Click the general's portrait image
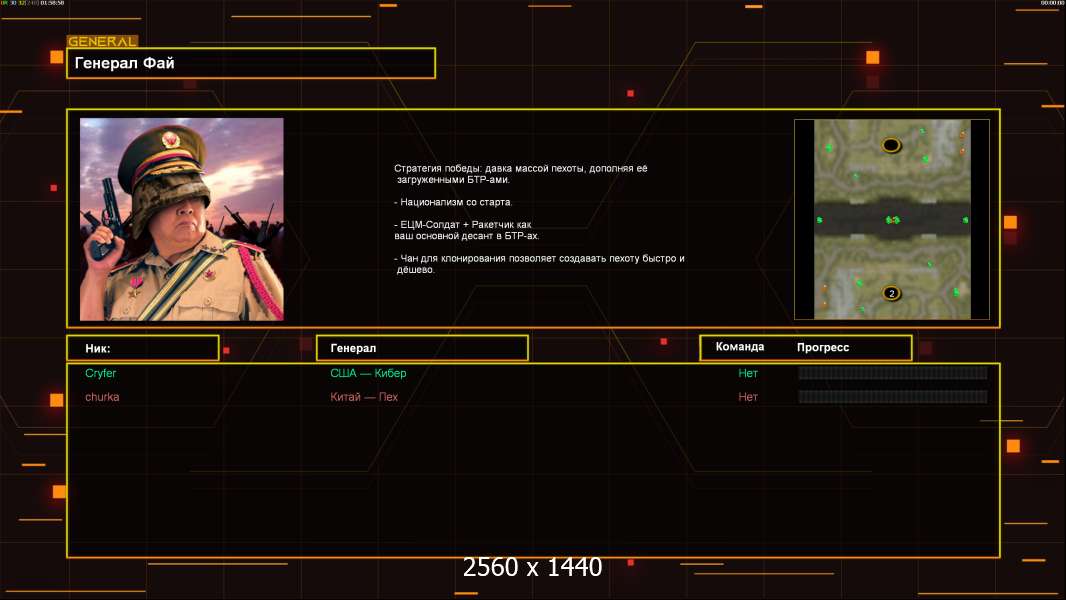1066x600 pixels. pos(182,219)
